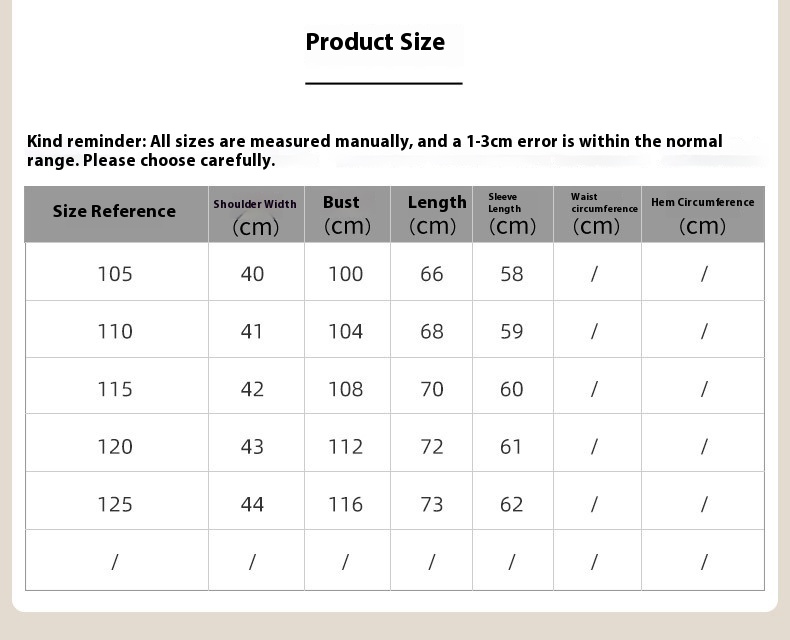Click the Bust (cm) column header
This screenshot has width=790, height=640.
[x=346, y=214]
